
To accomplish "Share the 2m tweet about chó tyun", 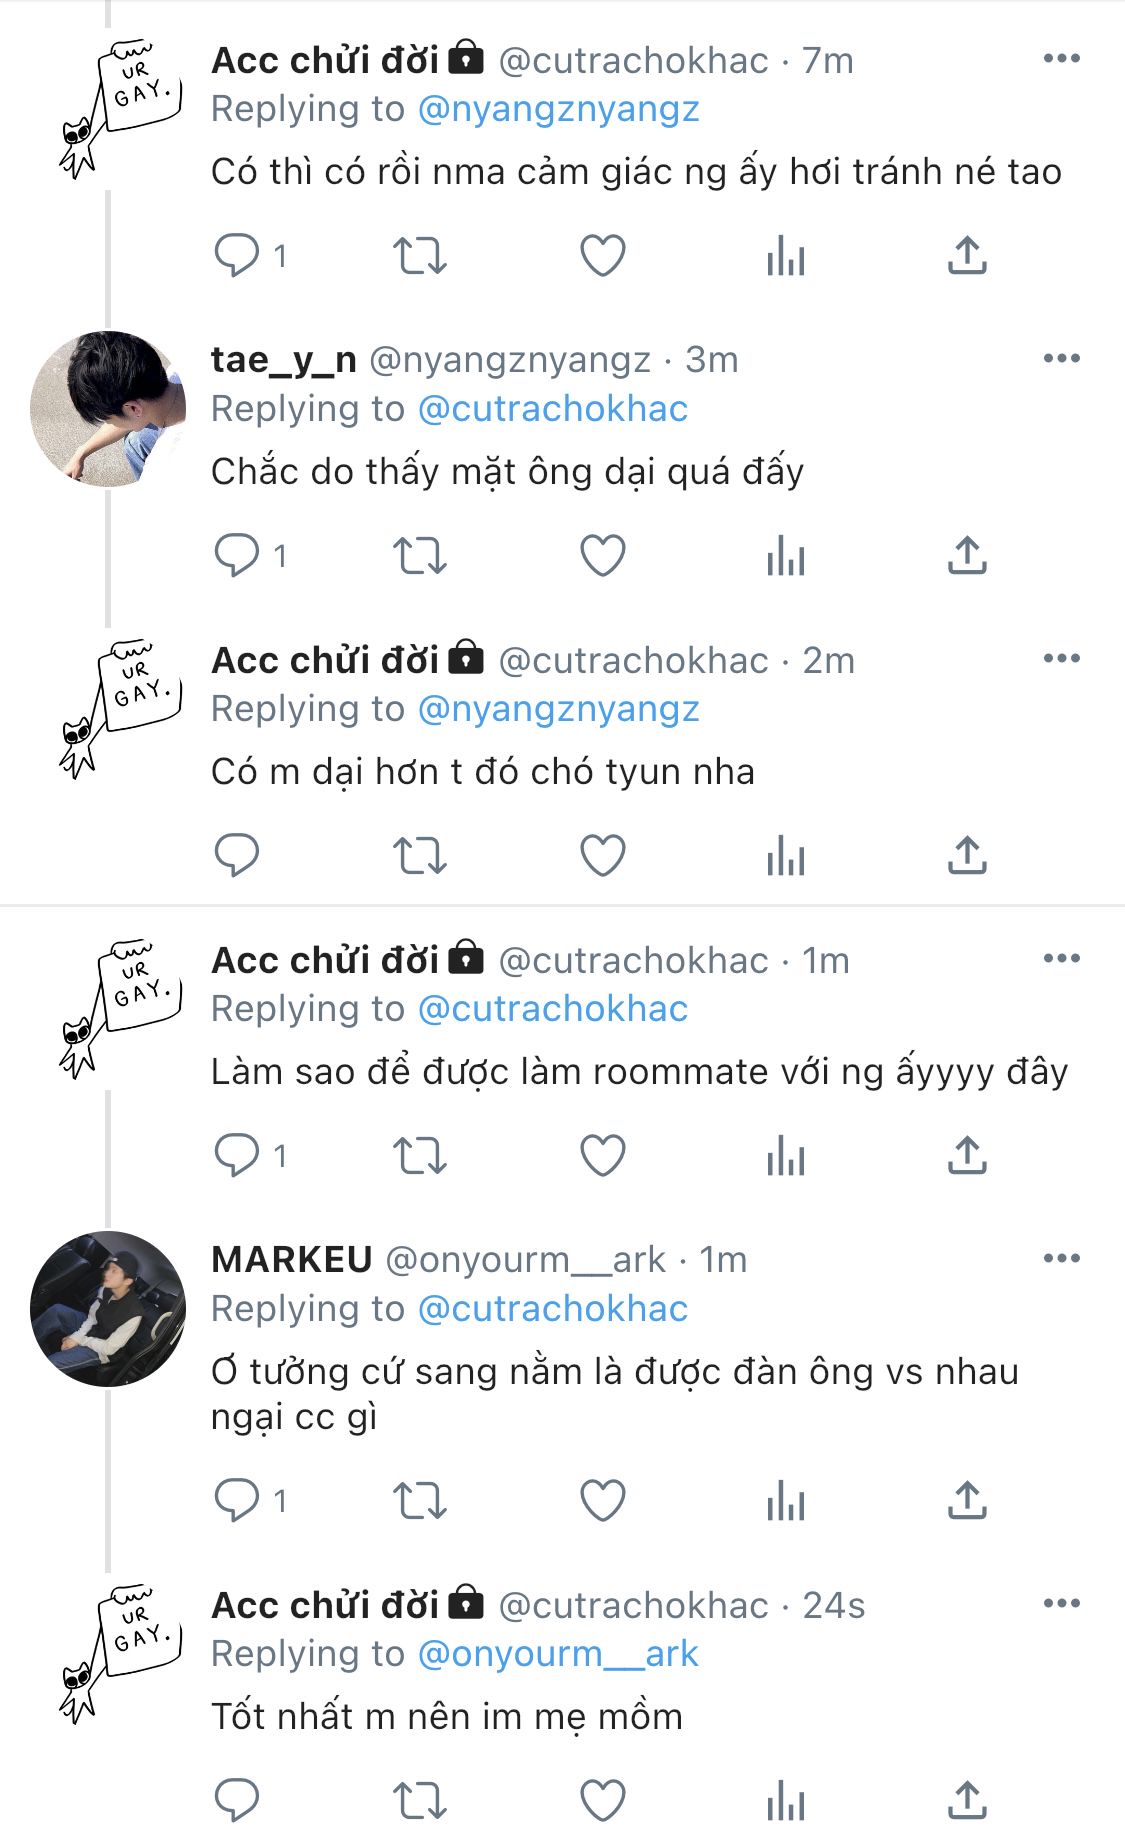I will click(967, 855).
